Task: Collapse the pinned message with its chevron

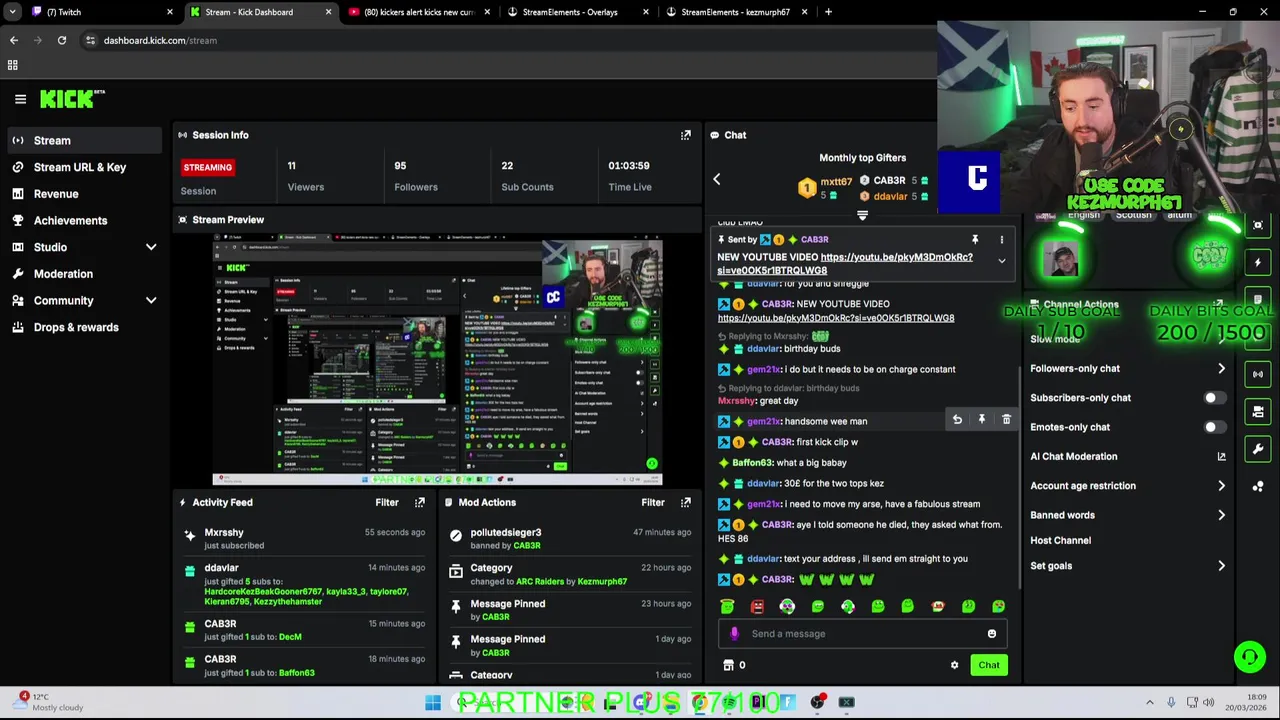Action: pos(1001,261)
